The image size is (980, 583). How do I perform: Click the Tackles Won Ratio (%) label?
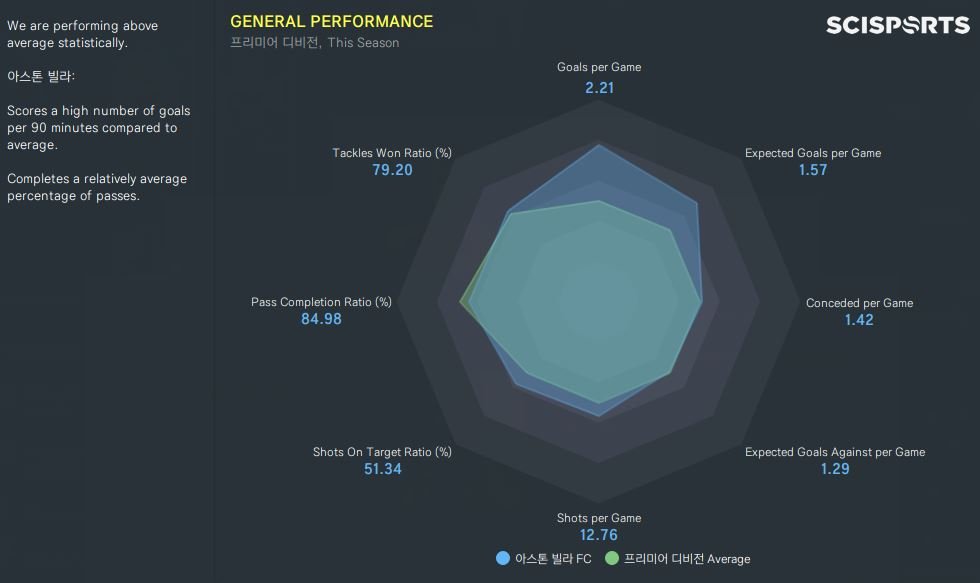[392, 153]
